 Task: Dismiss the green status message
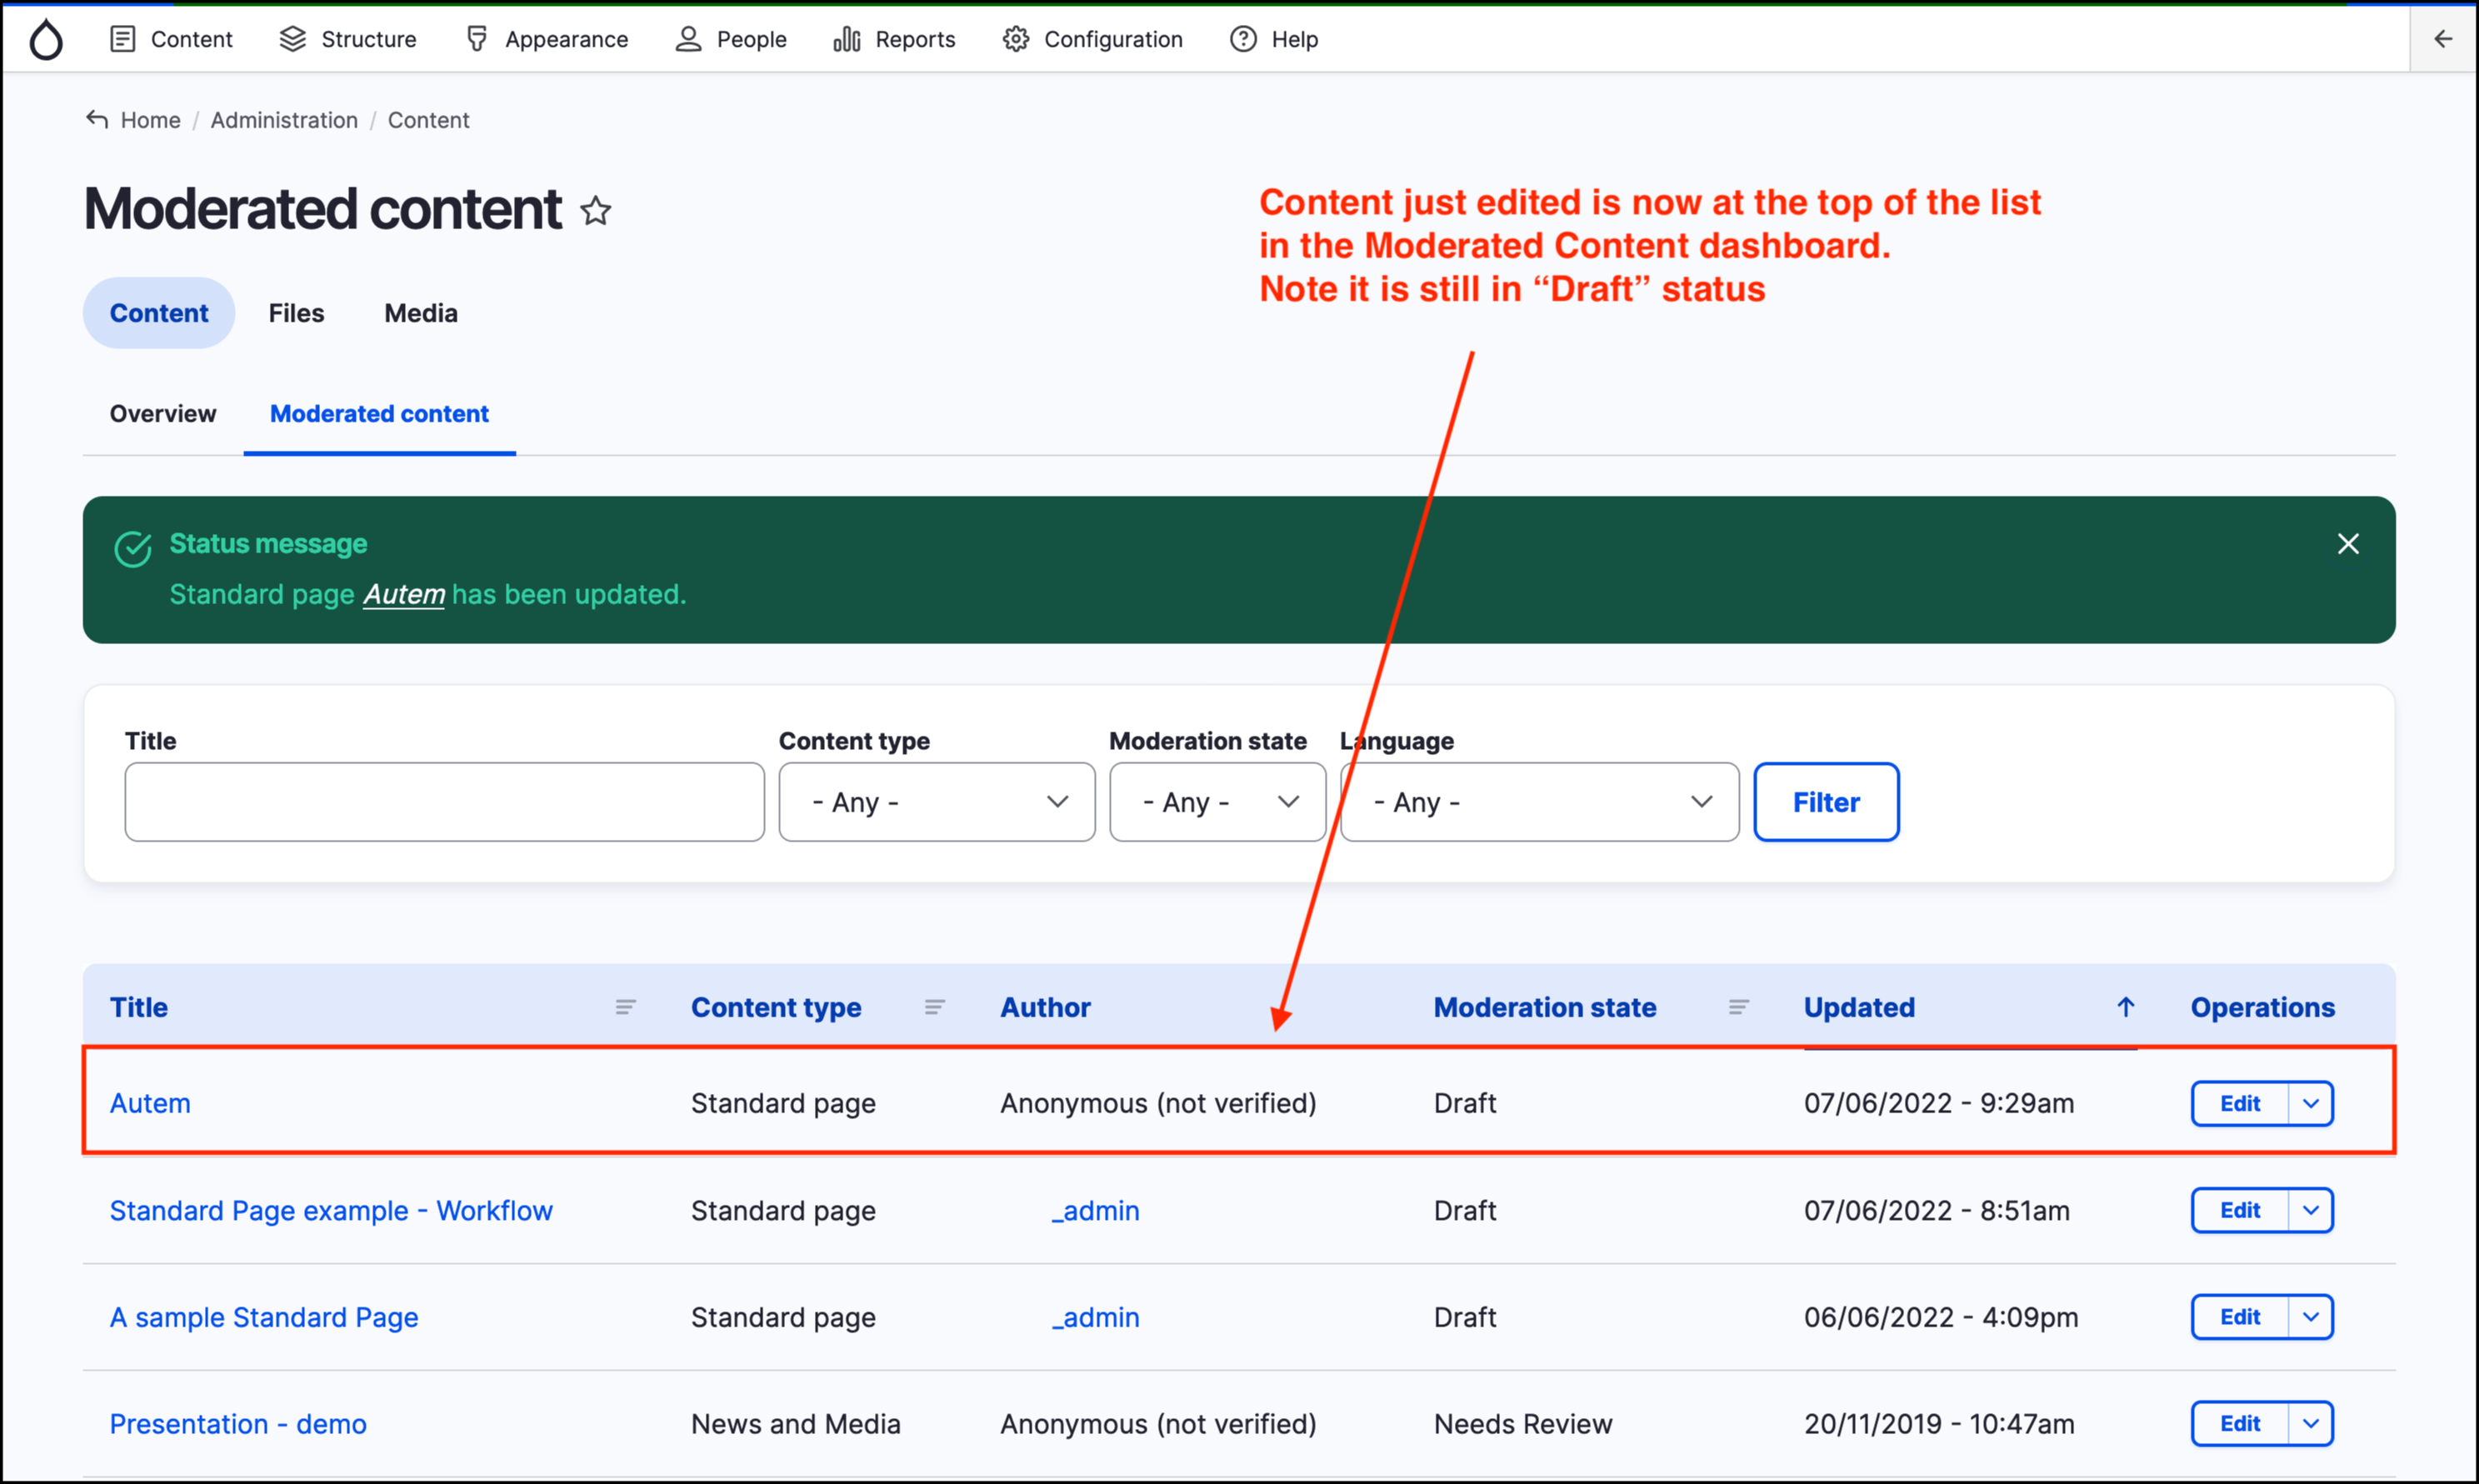pos(2348,544)
